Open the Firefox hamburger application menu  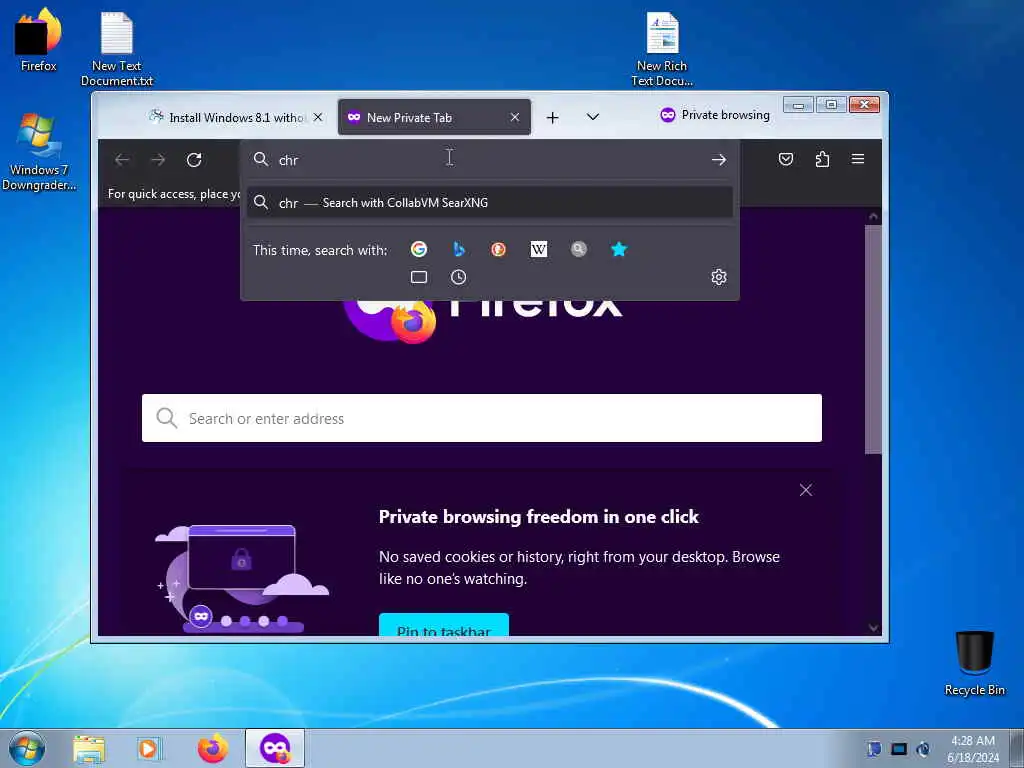coord(858,159)
